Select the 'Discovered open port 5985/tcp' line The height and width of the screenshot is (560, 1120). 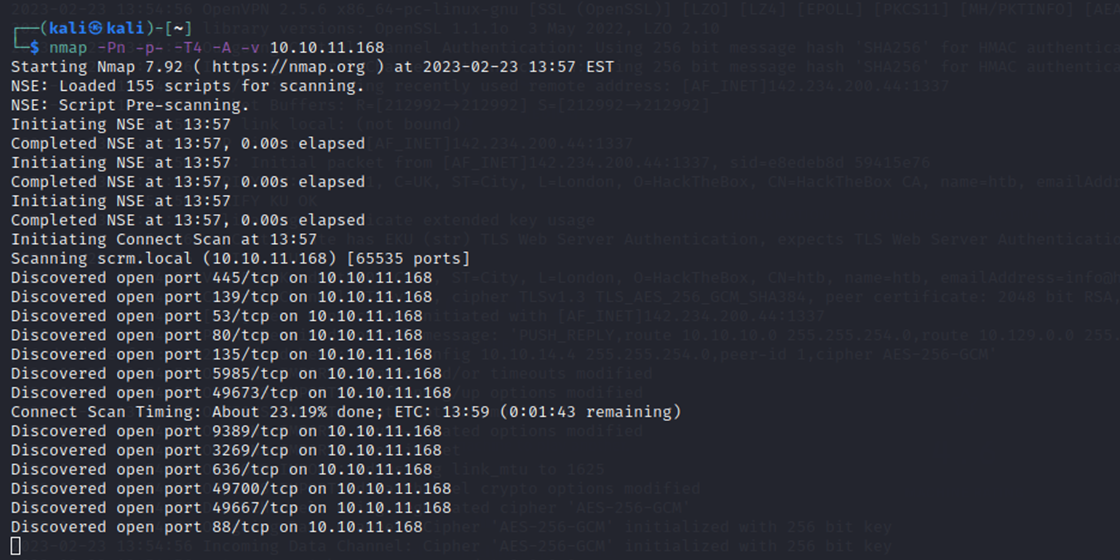(x=226, y=374)
